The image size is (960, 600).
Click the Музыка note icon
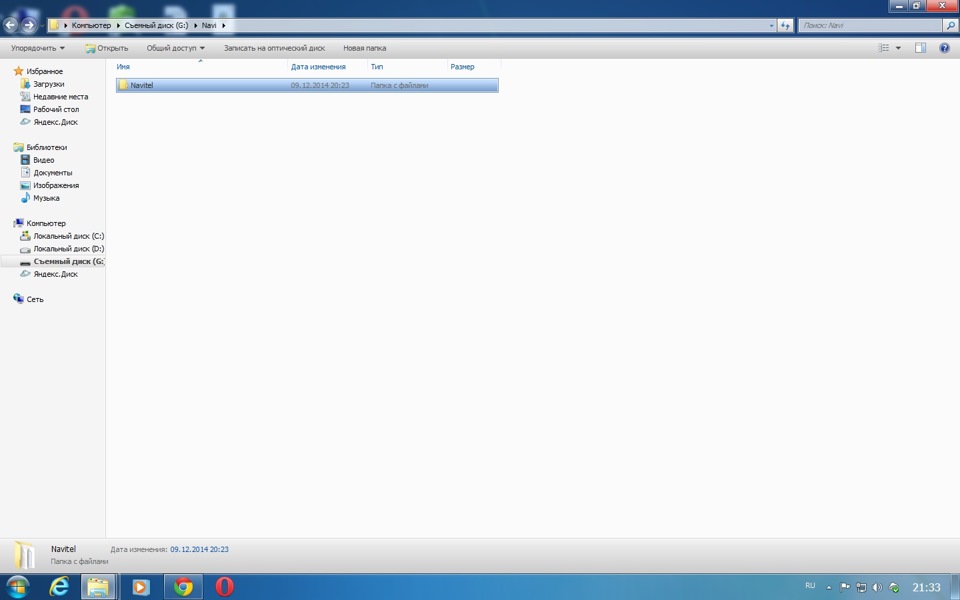point(25,198)
